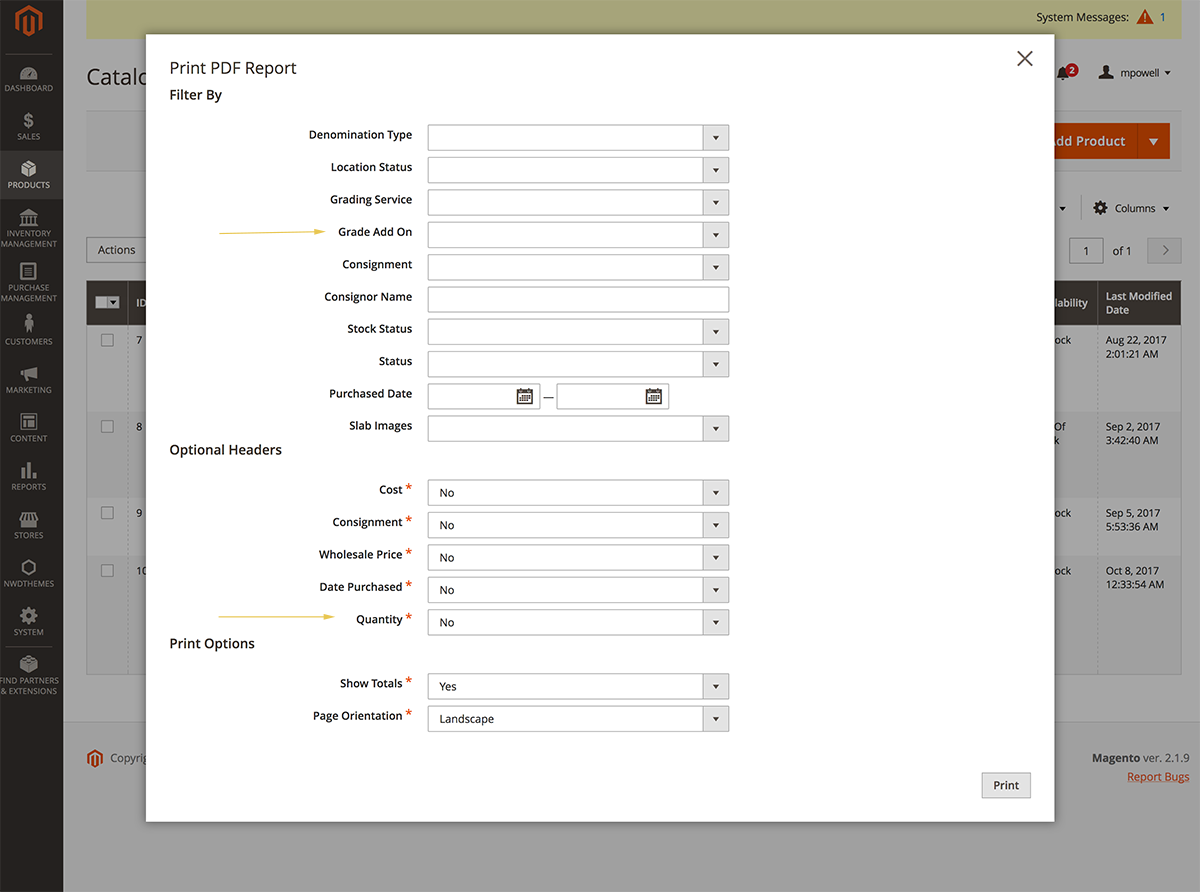Open the System sidebar icon
Viewport: 1200px width, 892px height.
tap(29, 621)
